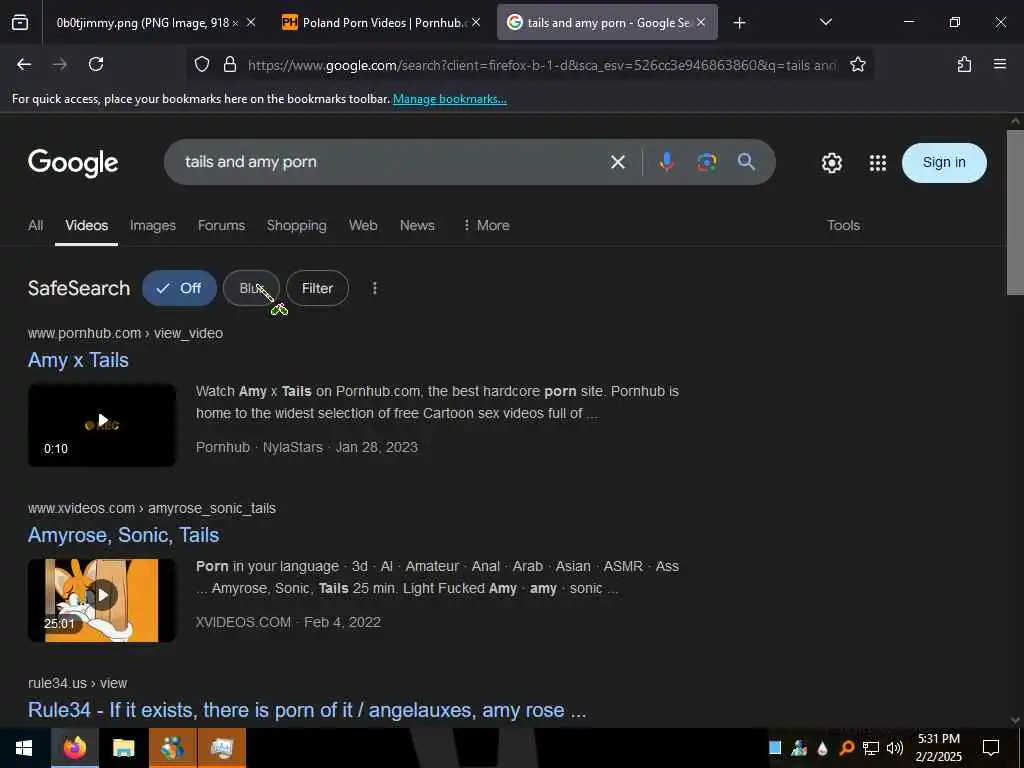Image resolution: width=1024 pixels, height=768 pixels.
Task: Open the Firefox extensions panel
Action: 964,64
